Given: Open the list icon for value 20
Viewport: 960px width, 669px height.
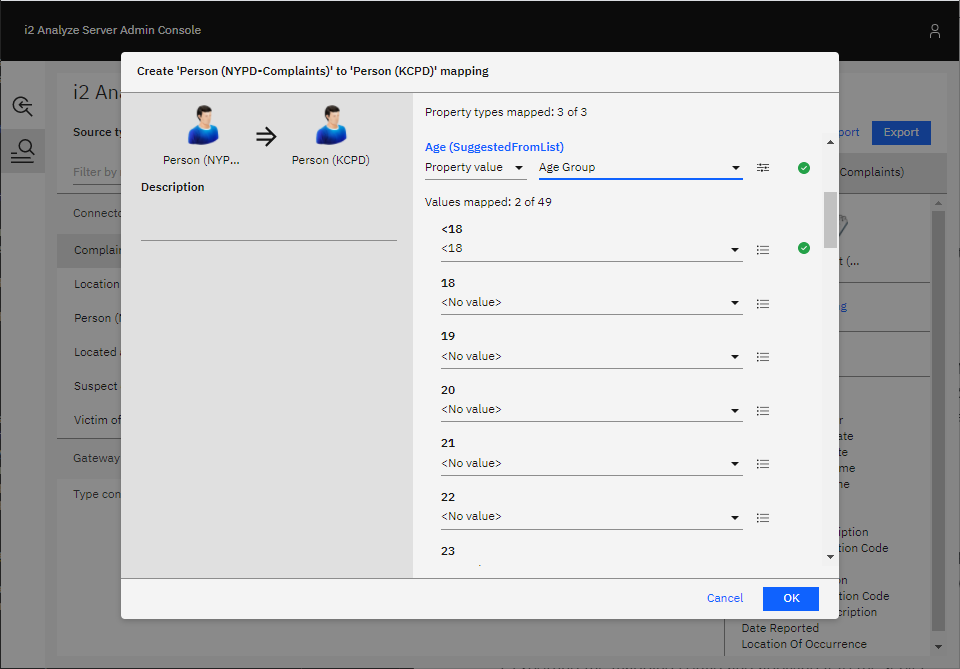Looking at the screenshot, I should coord(763,410).
